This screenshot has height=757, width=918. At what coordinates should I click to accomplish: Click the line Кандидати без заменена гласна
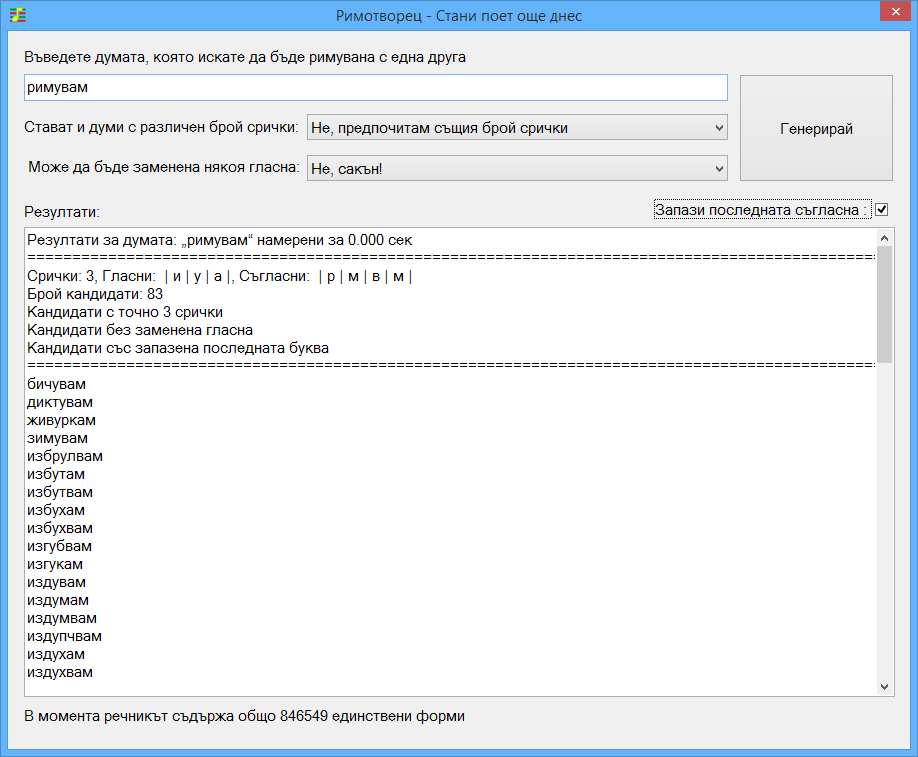[140, 330]
